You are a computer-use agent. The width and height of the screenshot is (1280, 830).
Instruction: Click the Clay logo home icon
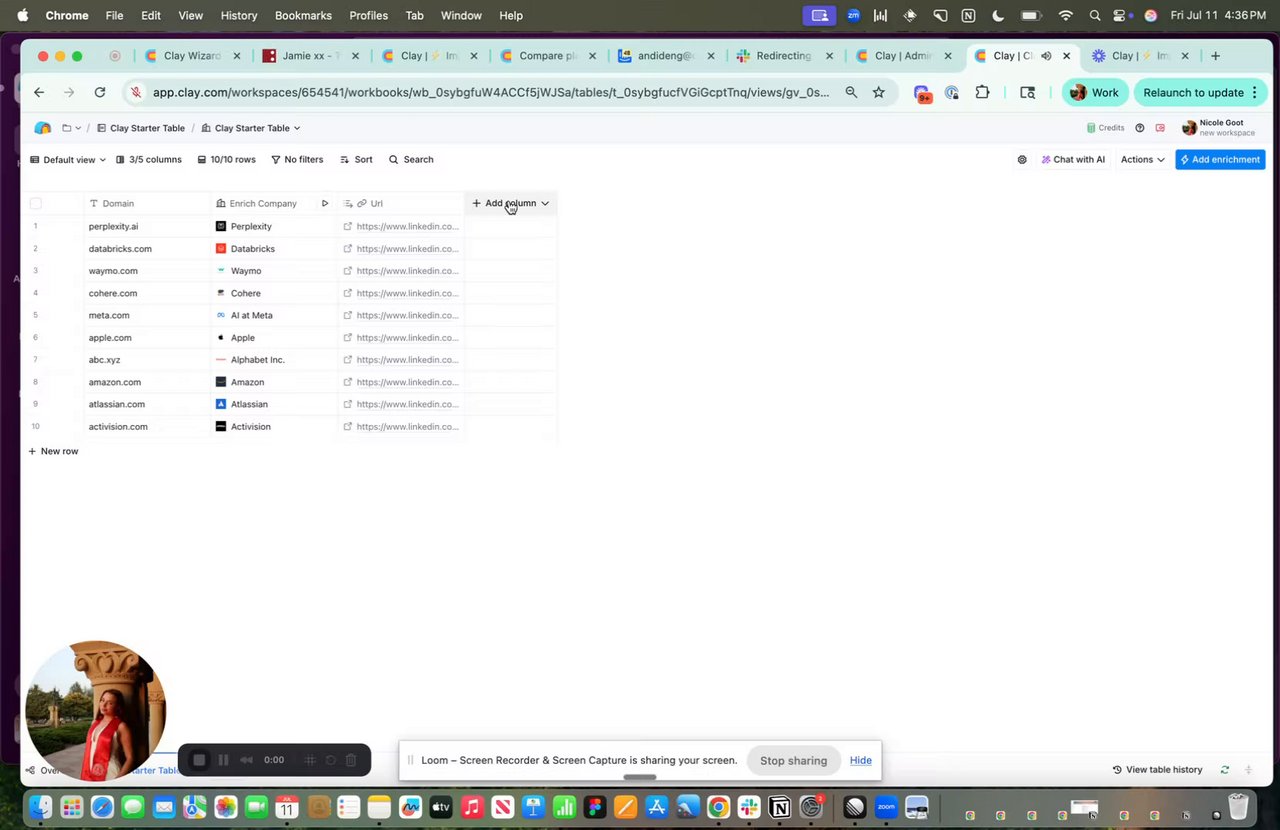coord(42,128)
